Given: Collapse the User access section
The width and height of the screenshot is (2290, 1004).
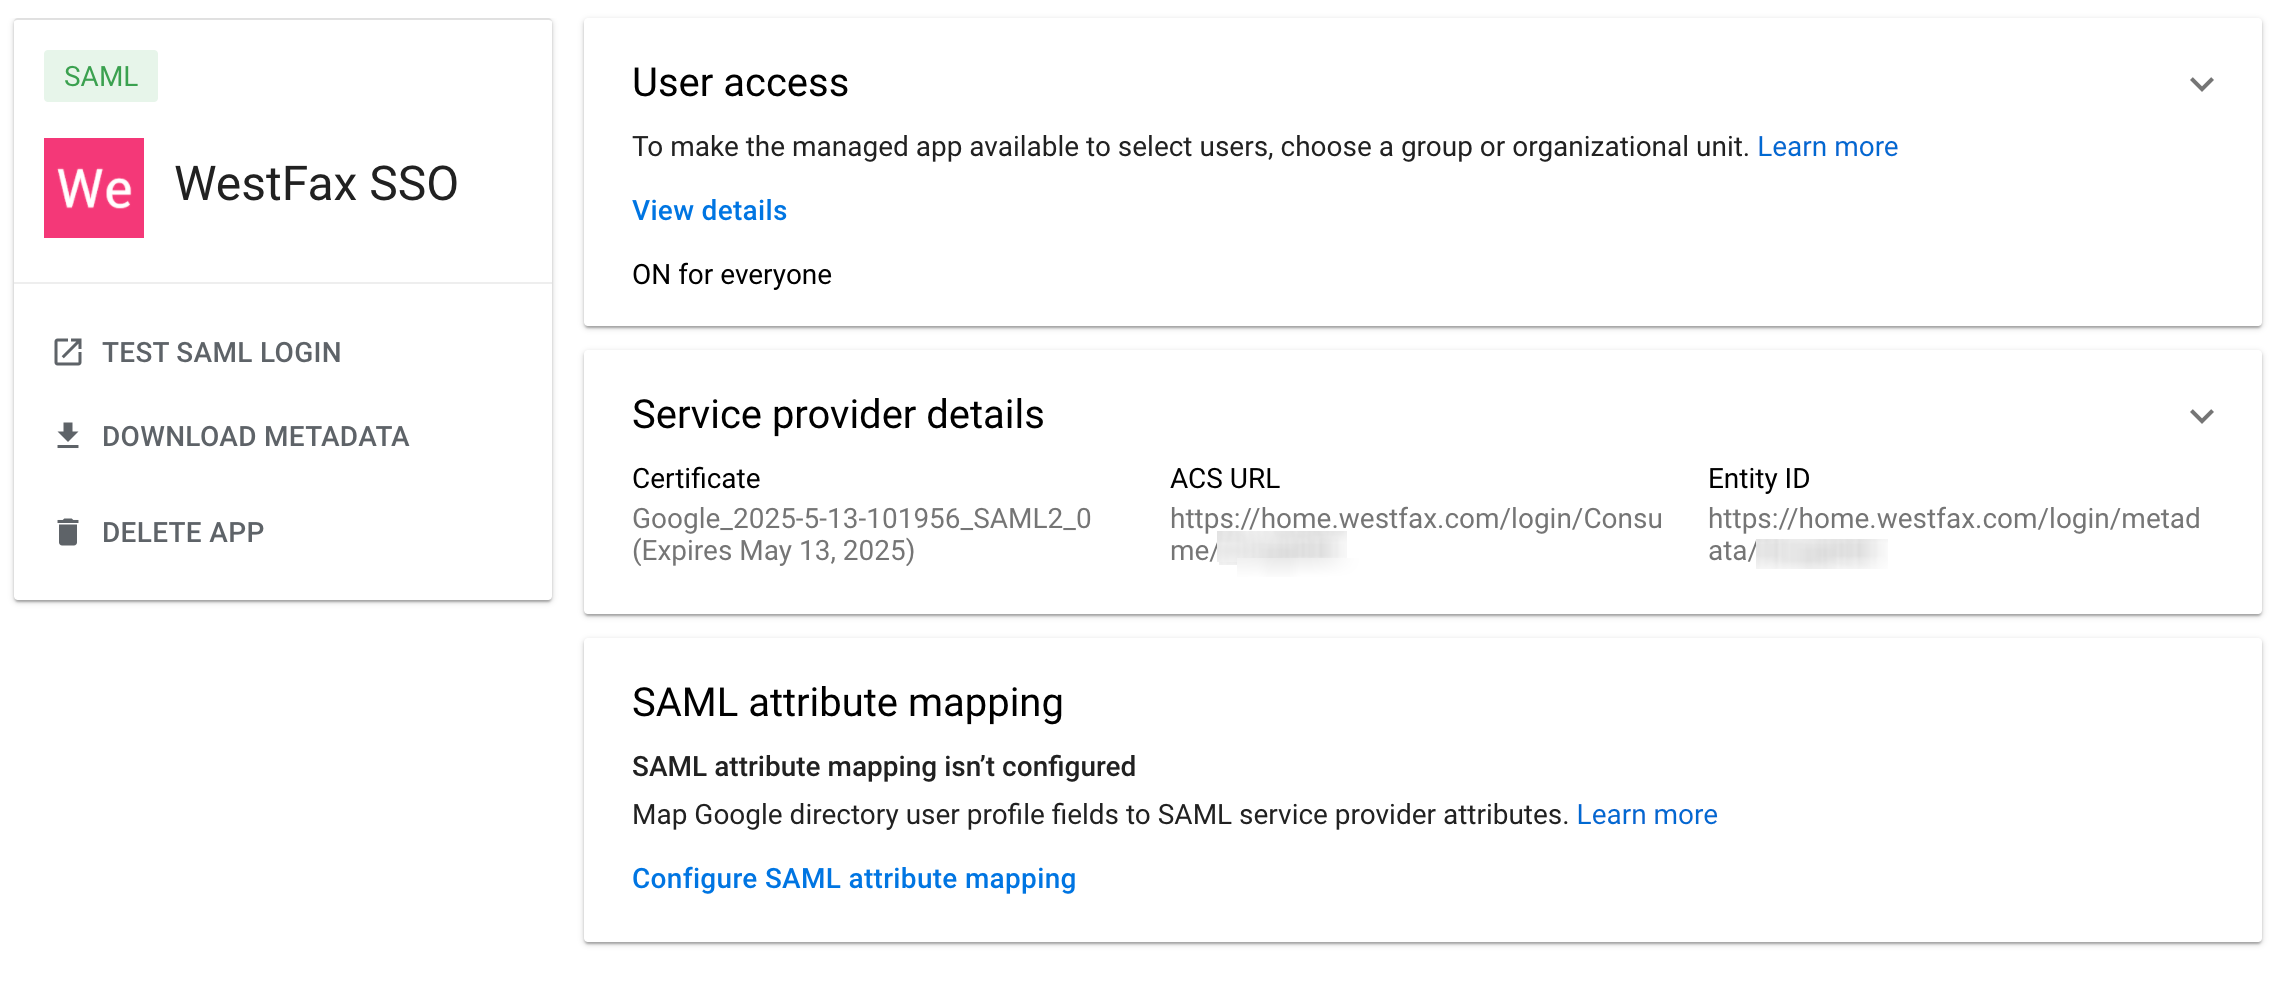Looking at the screenshot, I should click(2203, 86).
